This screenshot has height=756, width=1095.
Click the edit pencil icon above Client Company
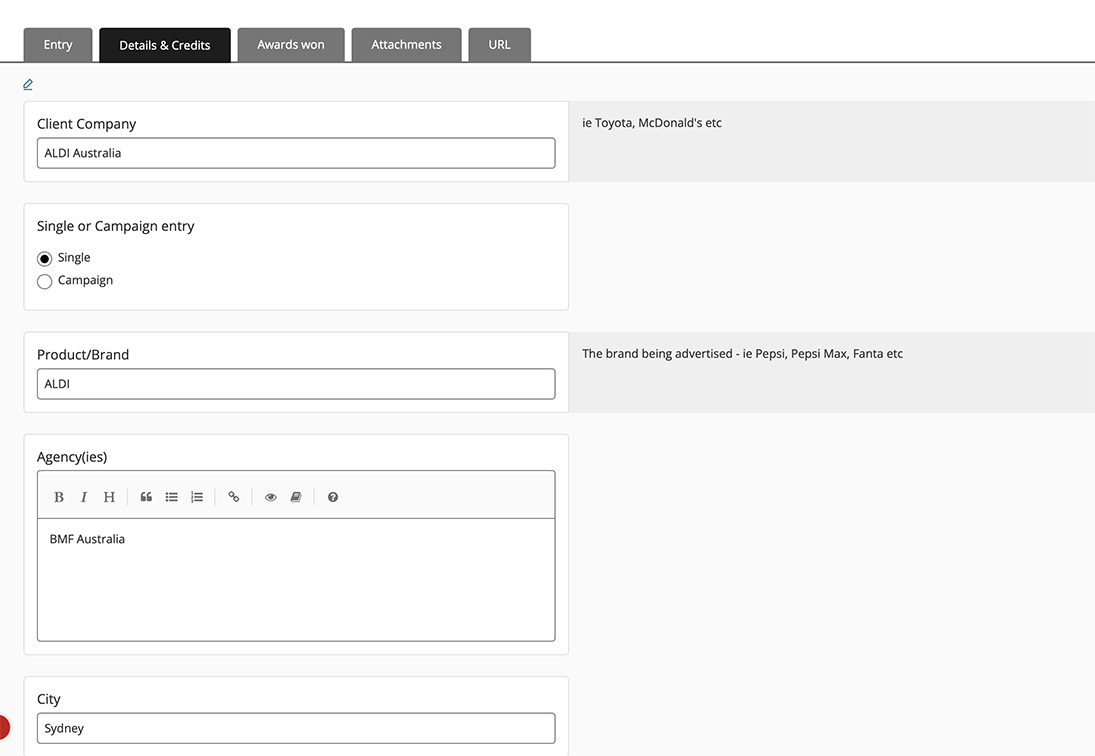click(28, 84)
